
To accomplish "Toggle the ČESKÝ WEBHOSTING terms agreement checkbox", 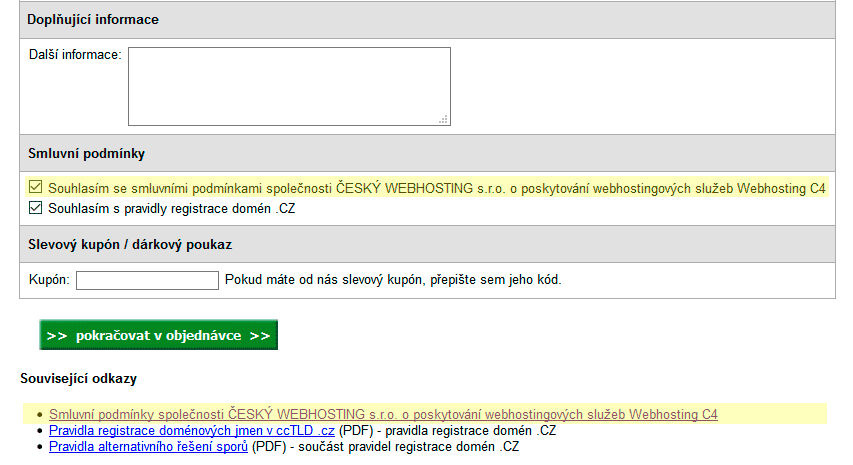I will click(36, 188).
